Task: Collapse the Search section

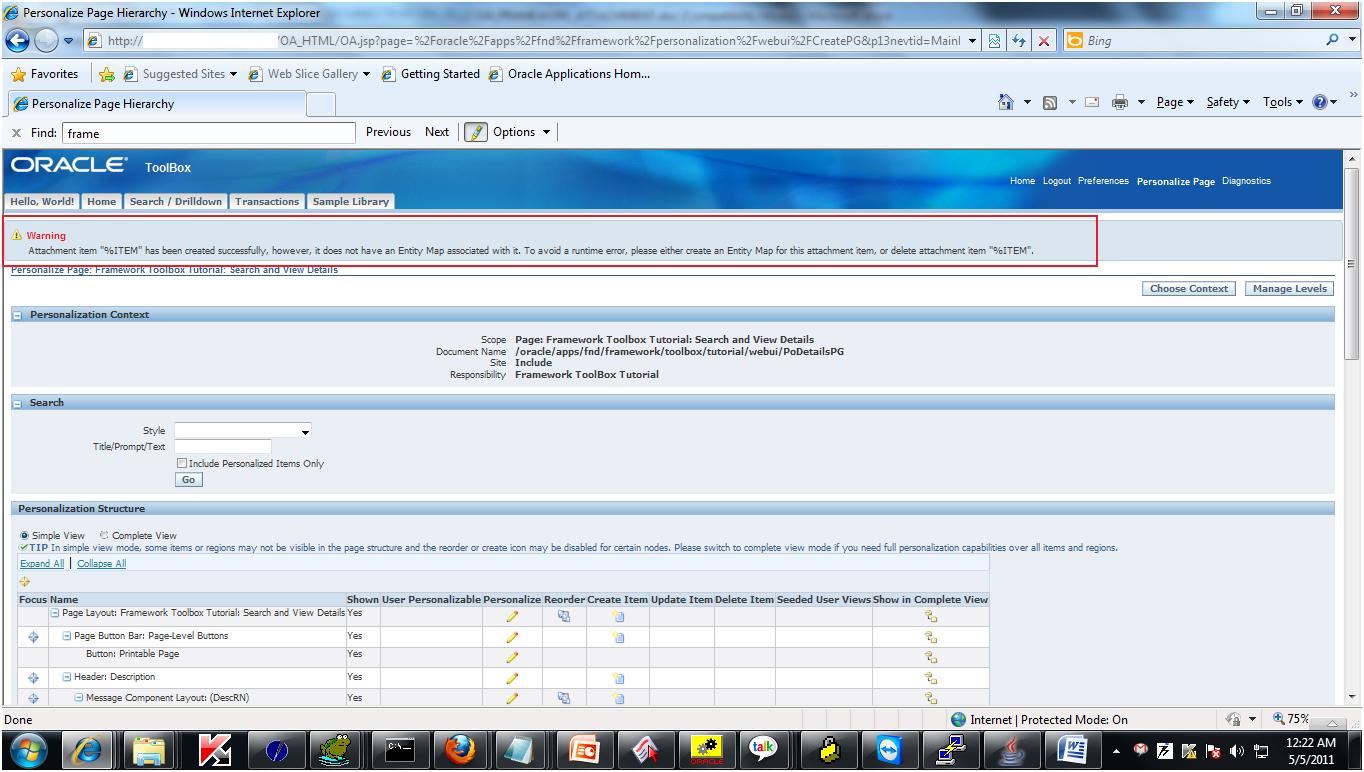Action: 19,403
